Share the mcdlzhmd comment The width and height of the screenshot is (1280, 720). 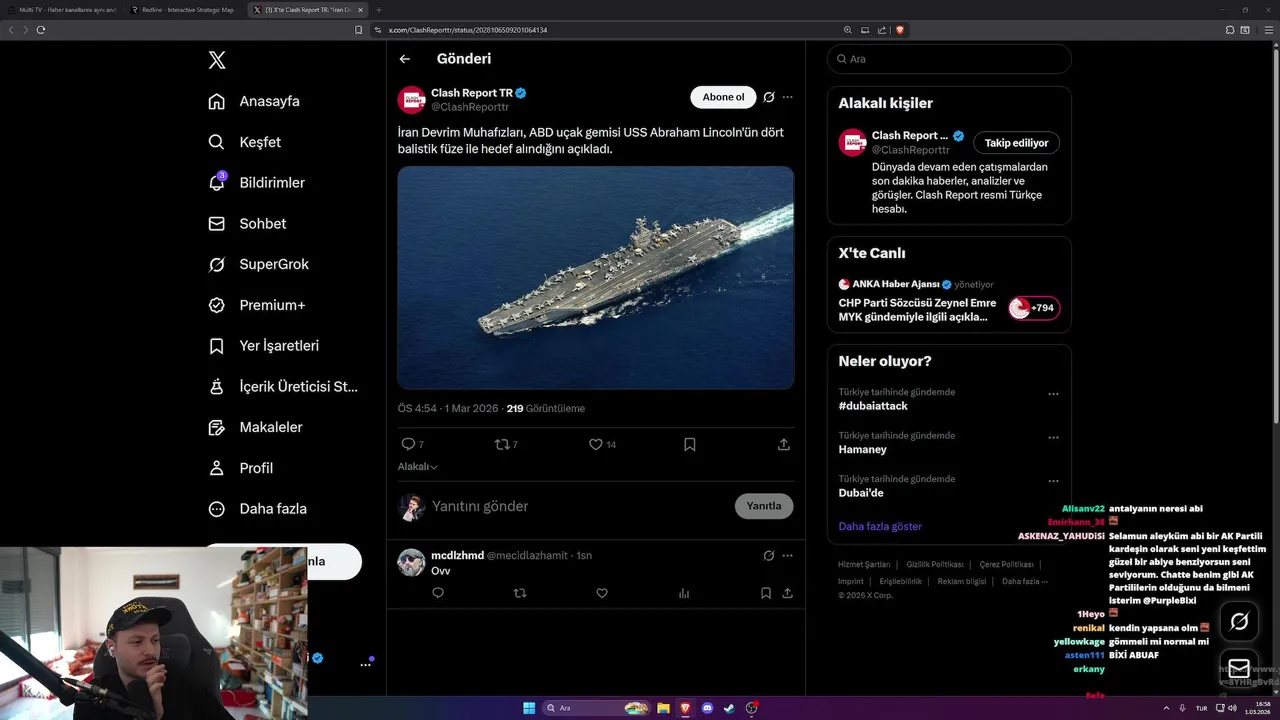pos(788,593)
